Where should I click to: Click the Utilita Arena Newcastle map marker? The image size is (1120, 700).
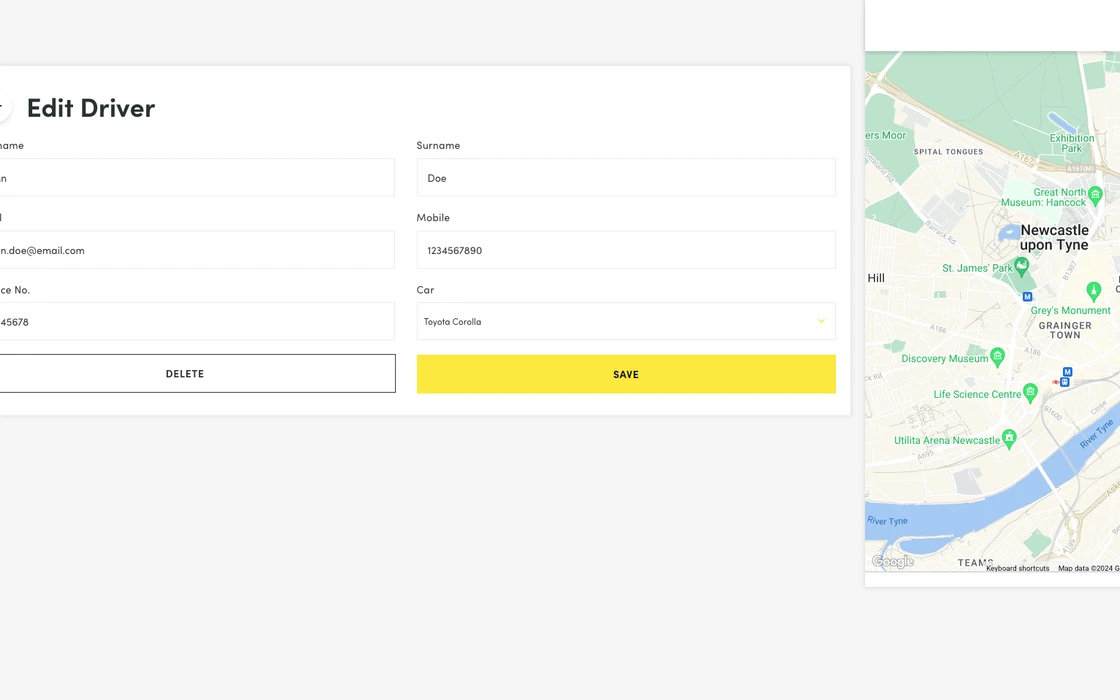1009,438
